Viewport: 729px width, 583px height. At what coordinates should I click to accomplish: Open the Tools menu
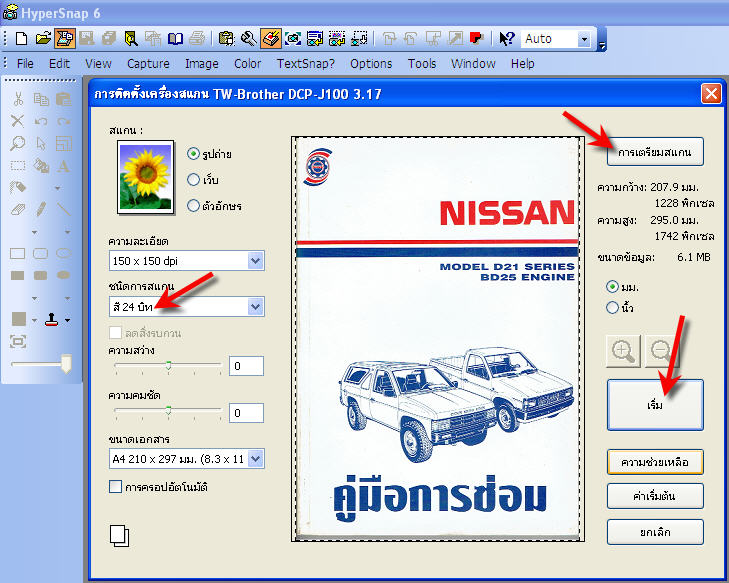[422, 64]
